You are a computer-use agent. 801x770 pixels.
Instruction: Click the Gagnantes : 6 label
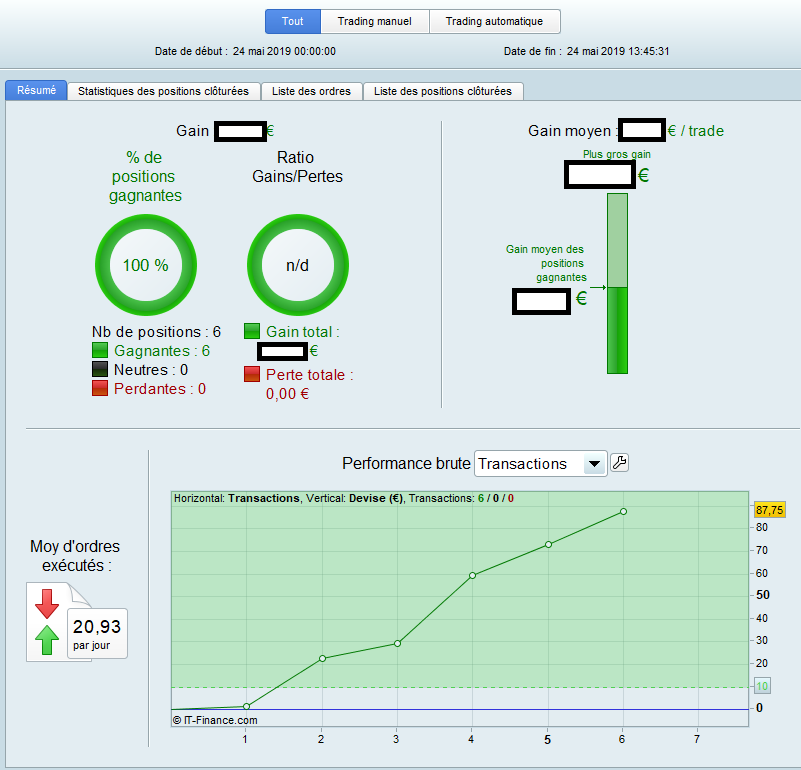coord(162,351)
